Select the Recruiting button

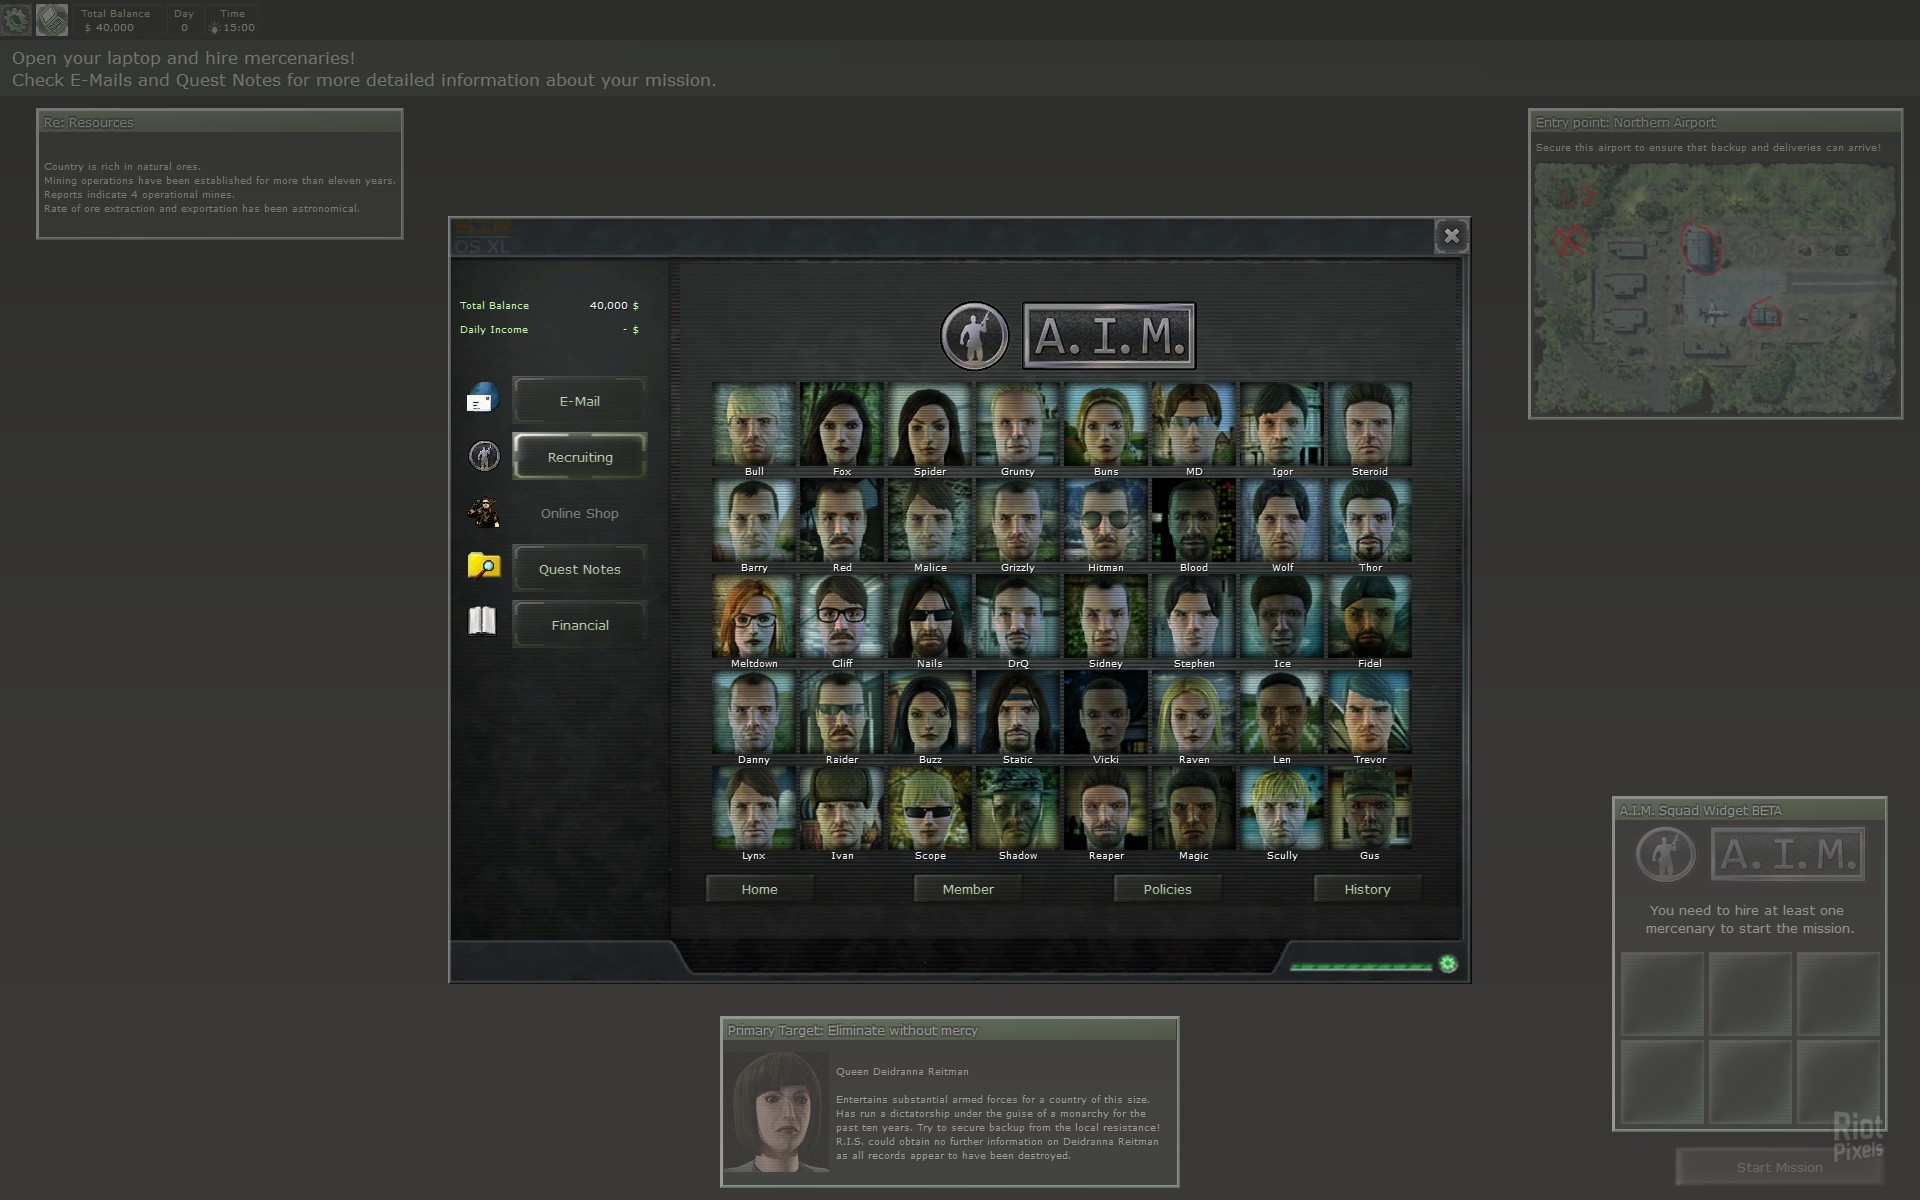(x=580, y=457)
